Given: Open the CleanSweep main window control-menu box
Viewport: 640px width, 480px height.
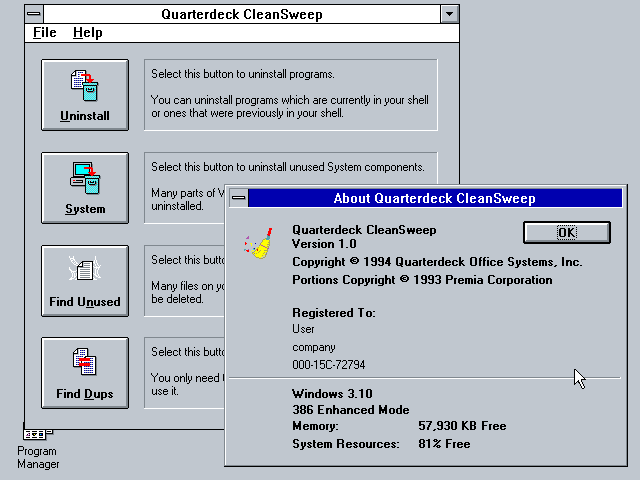Looking at the screenshot, I should pos(34,14).
